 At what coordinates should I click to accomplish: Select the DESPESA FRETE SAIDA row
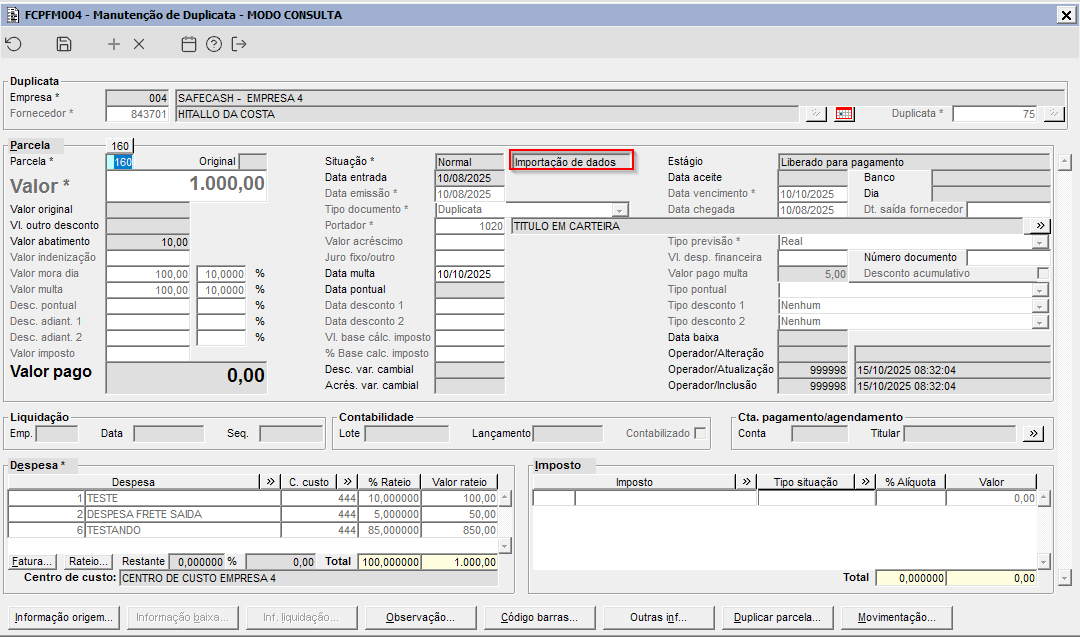[x=252, y=514]
